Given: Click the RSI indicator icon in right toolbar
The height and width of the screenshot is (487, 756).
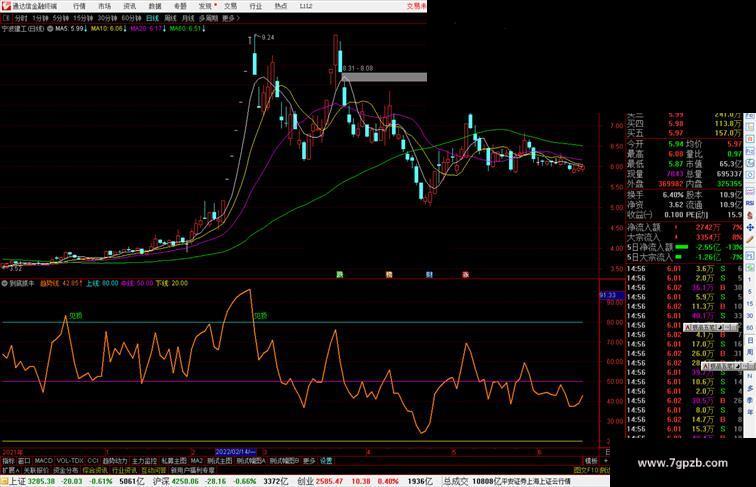Looking at the screenshot, I should (750, 203).
